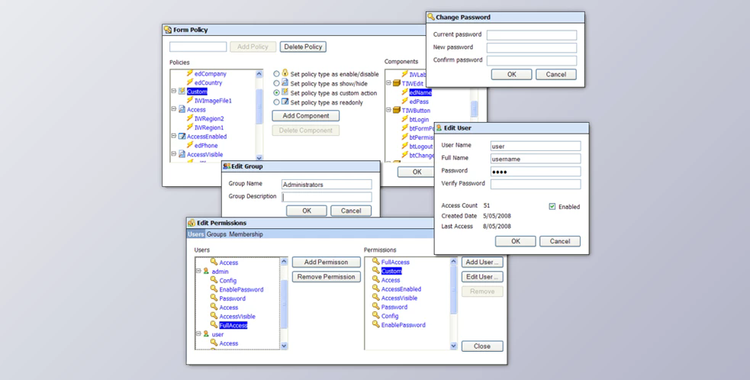Click Add Permisson button
Screen dimensions: 750x380
pyautogui.click(x=326, y=262)
